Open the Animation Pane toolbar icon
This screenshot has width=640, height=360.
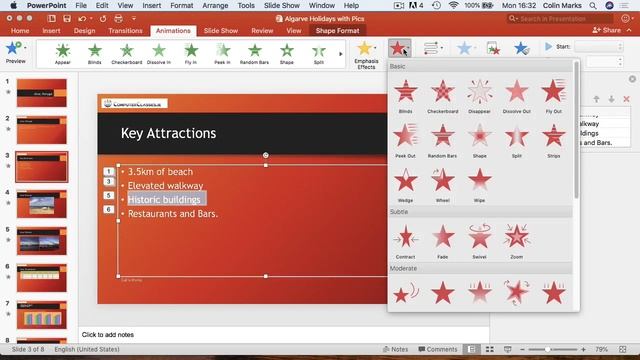click(x=493, y=49)
